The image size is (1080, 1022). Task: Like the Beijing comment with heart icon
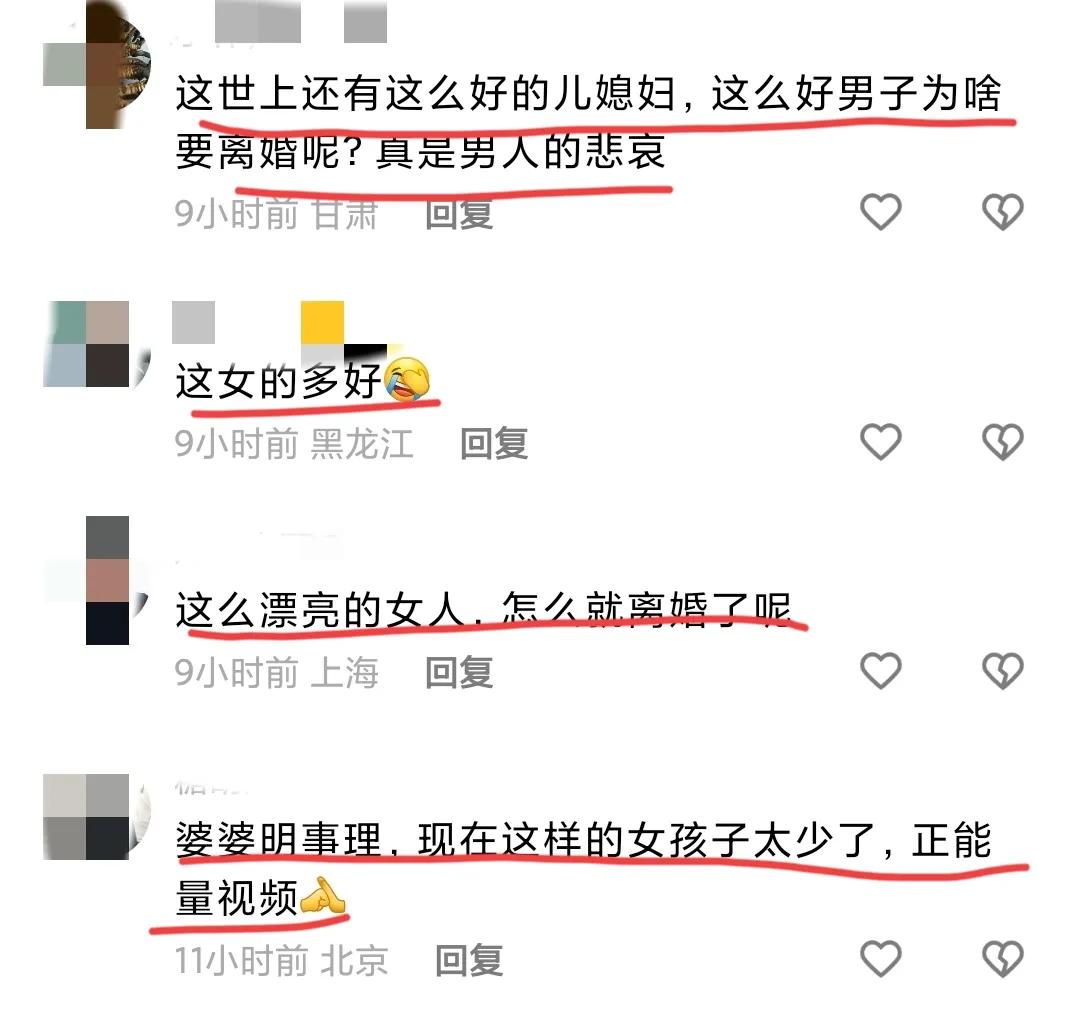(881, 958)
